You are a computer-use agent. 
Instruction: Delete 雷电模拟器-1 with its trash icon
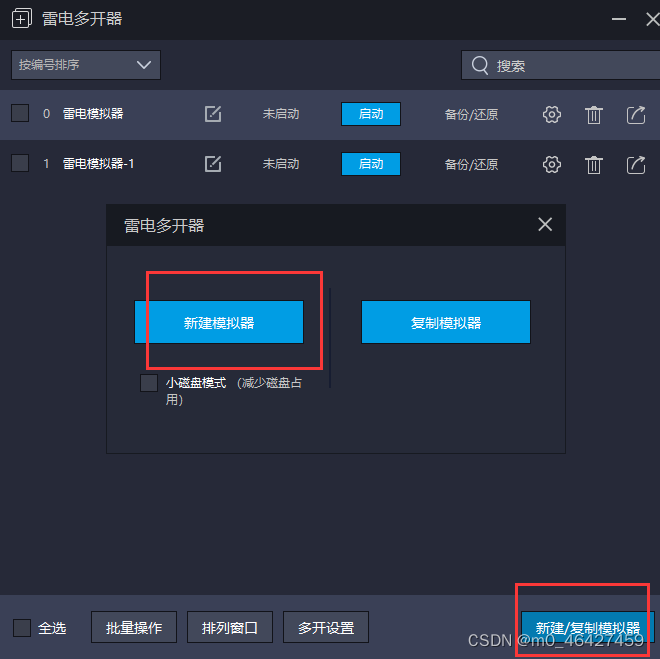pyautogui.click(x=594, y=165)
